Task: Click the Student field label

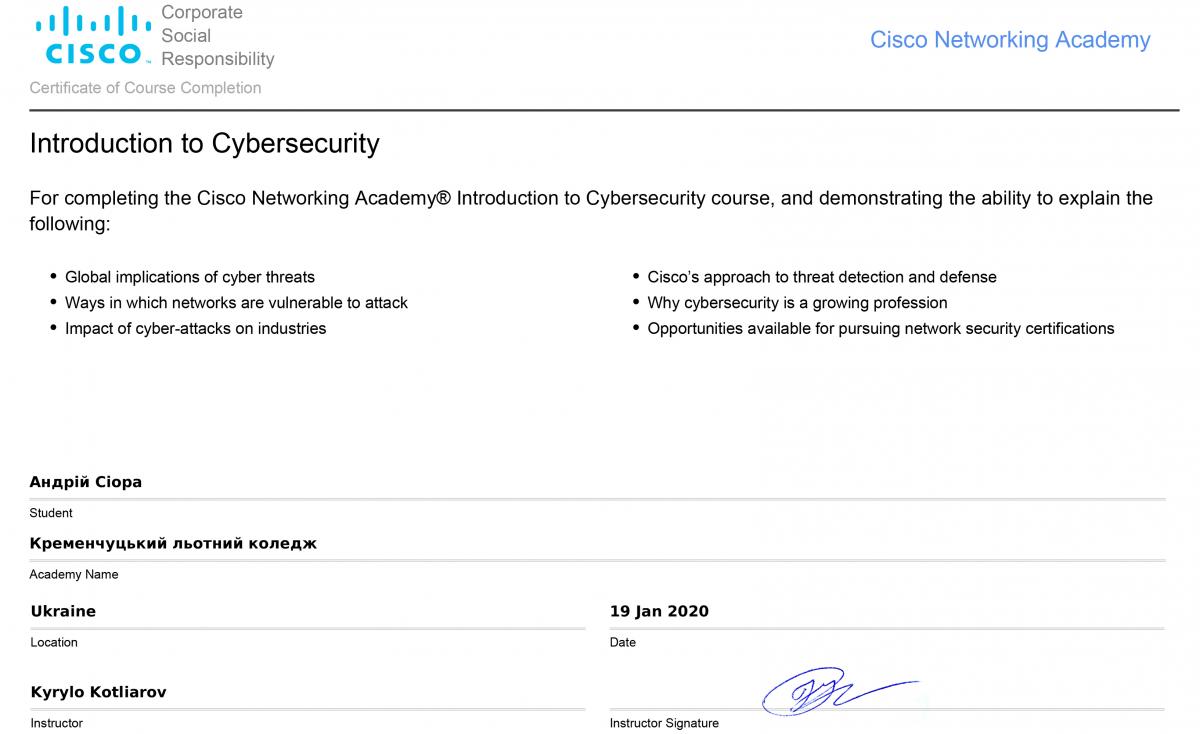Action: (51, 513)
